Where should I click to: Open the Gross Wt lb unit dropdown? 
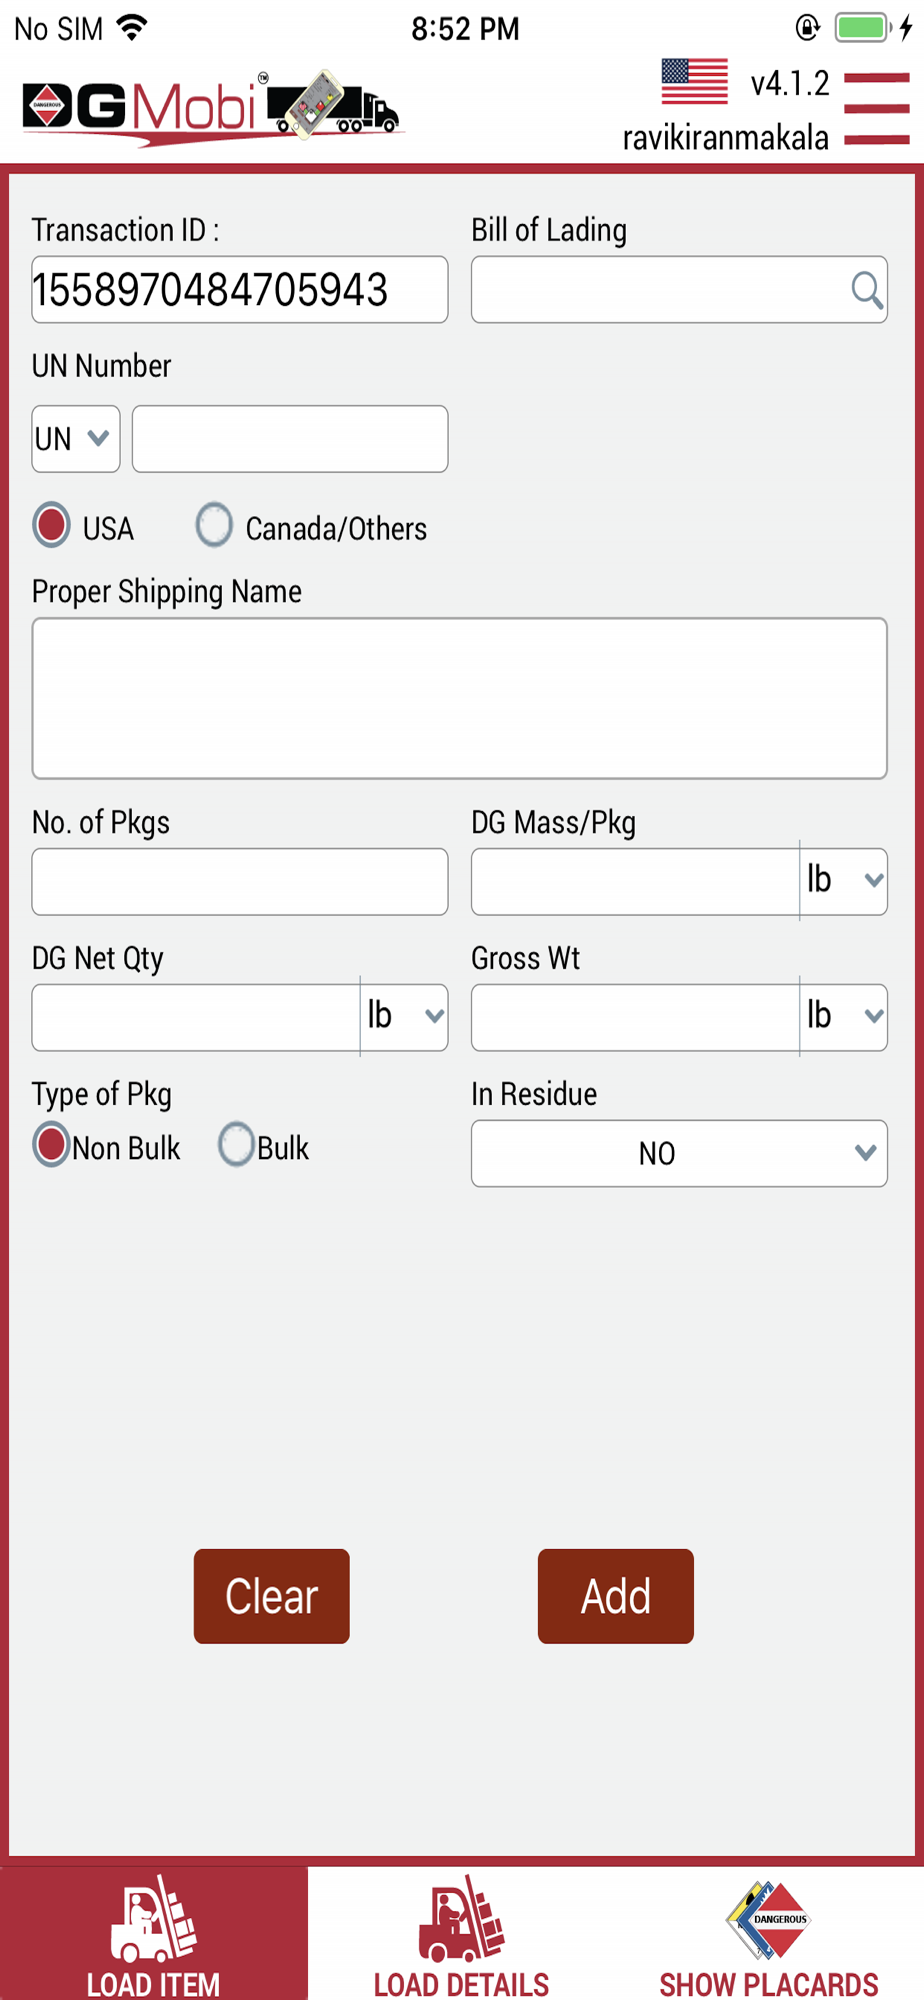click(x=844, y=1017)
